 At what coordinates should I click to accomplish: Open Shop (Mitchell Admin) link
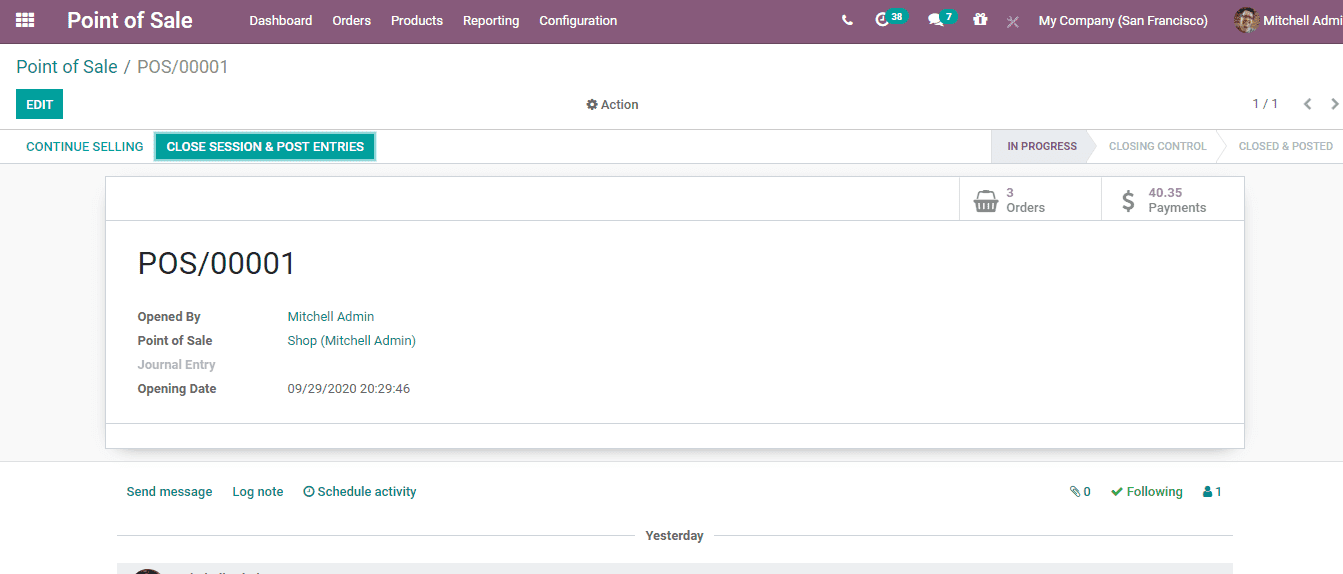pyautogui.click(x=352, y=341)
